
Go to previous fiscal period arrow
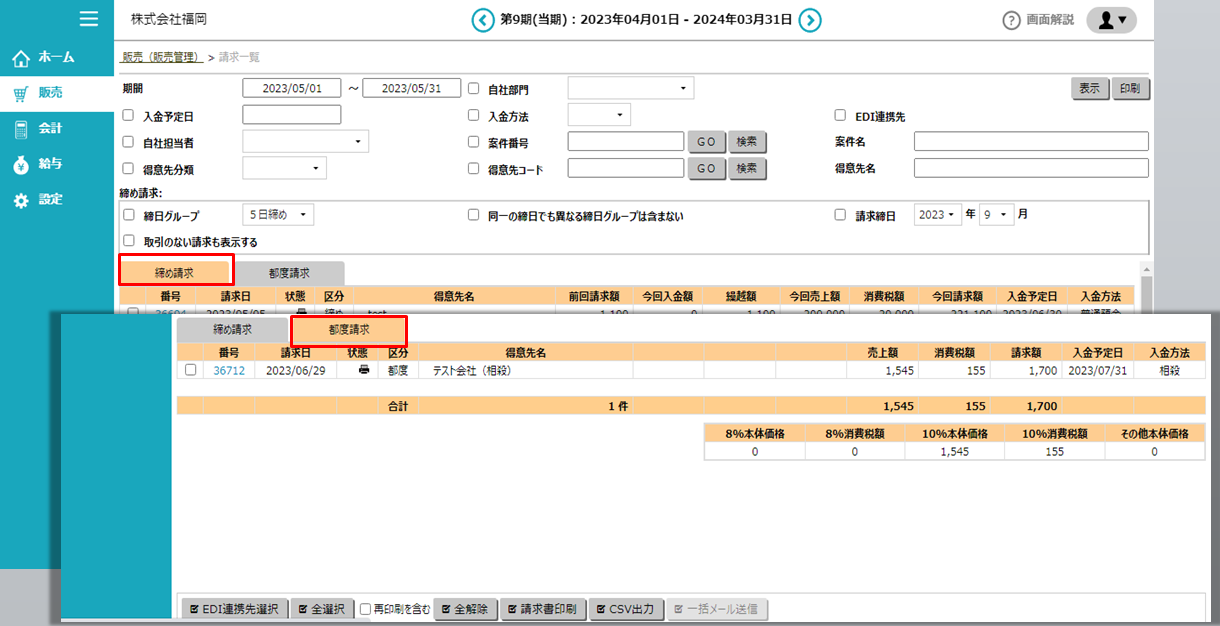(483, 19)
